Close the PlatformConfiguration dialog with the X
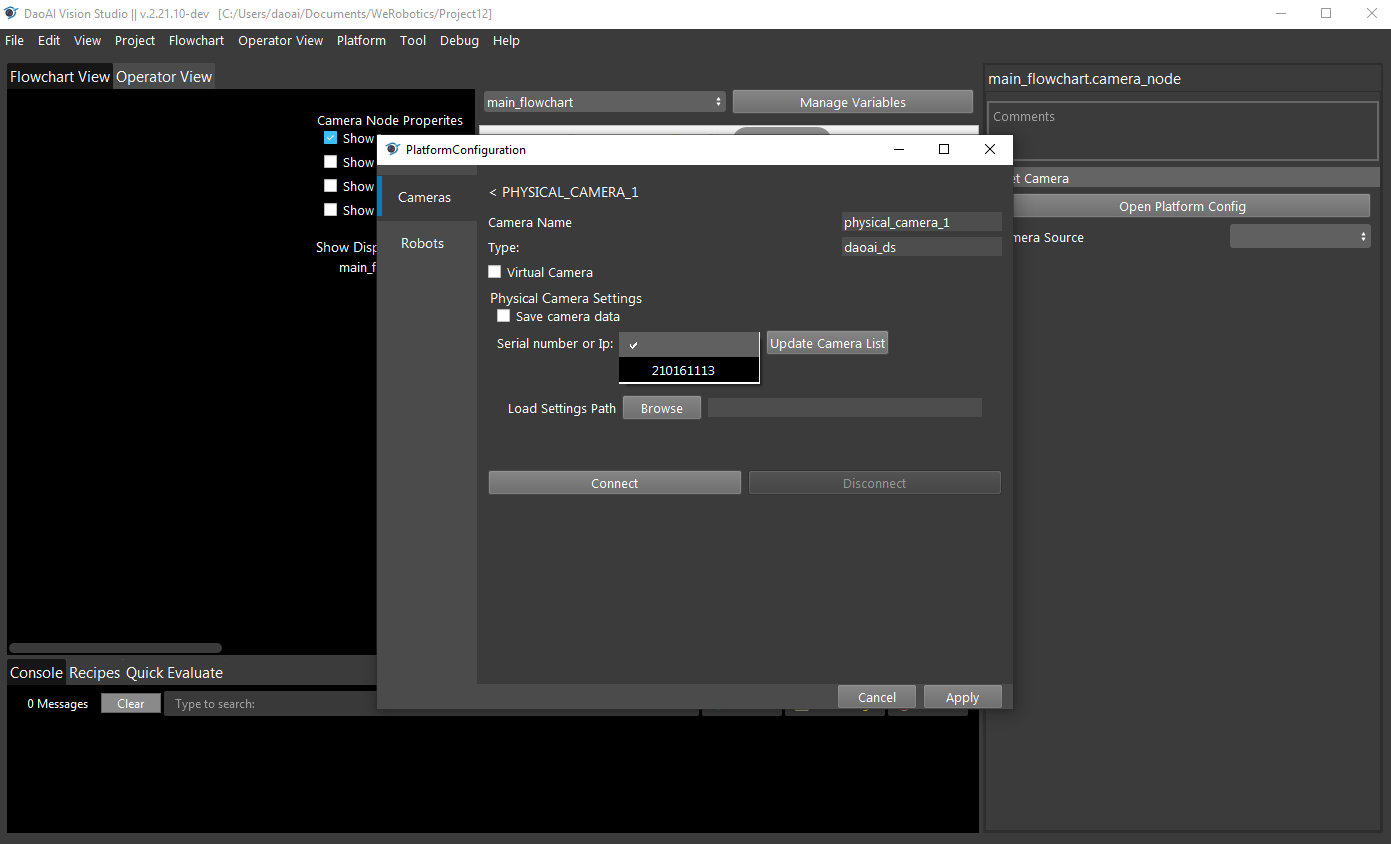 990,149
